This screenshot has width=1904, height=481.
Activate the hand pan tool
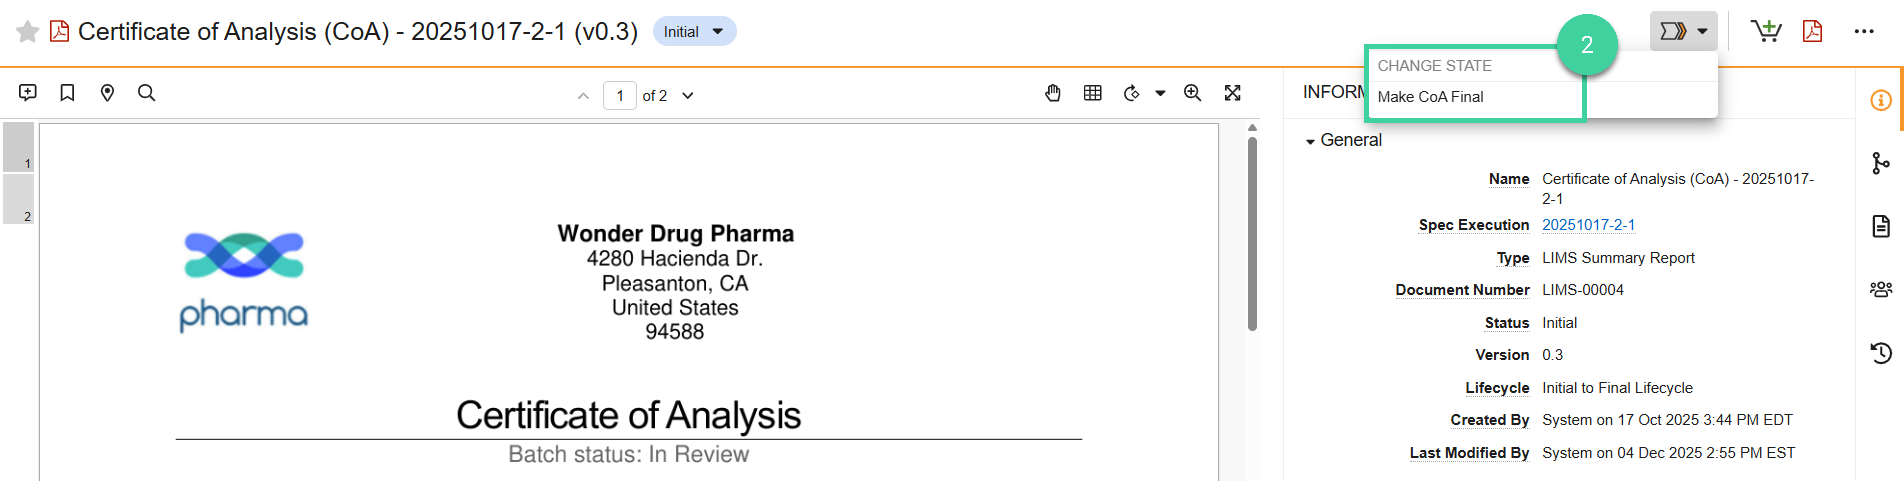[1053, 93]
